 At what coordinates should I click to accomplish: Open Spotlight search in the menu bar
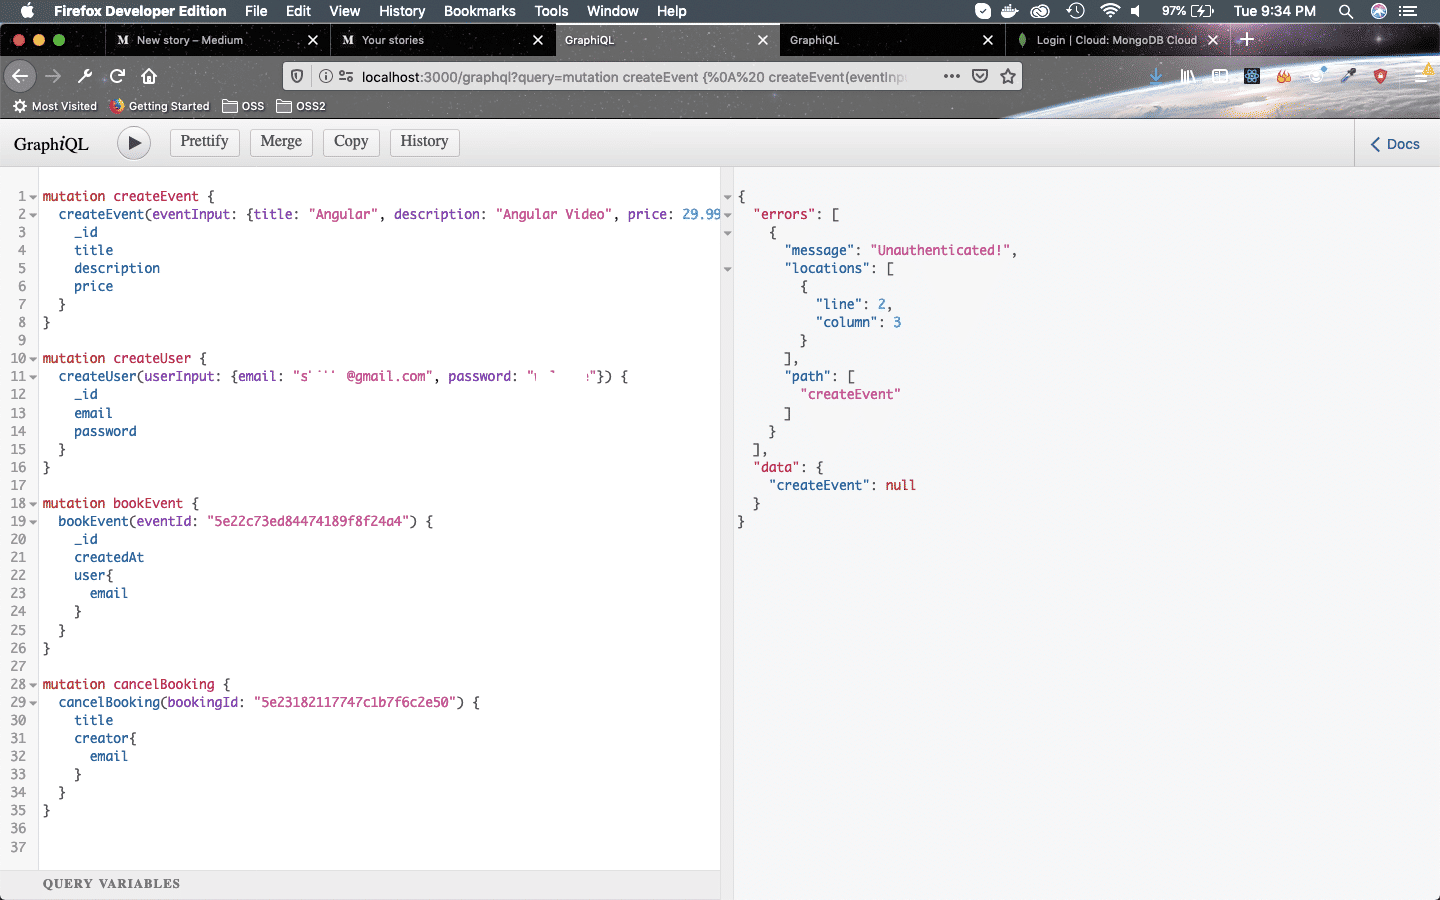click(x=1346, y=11)
